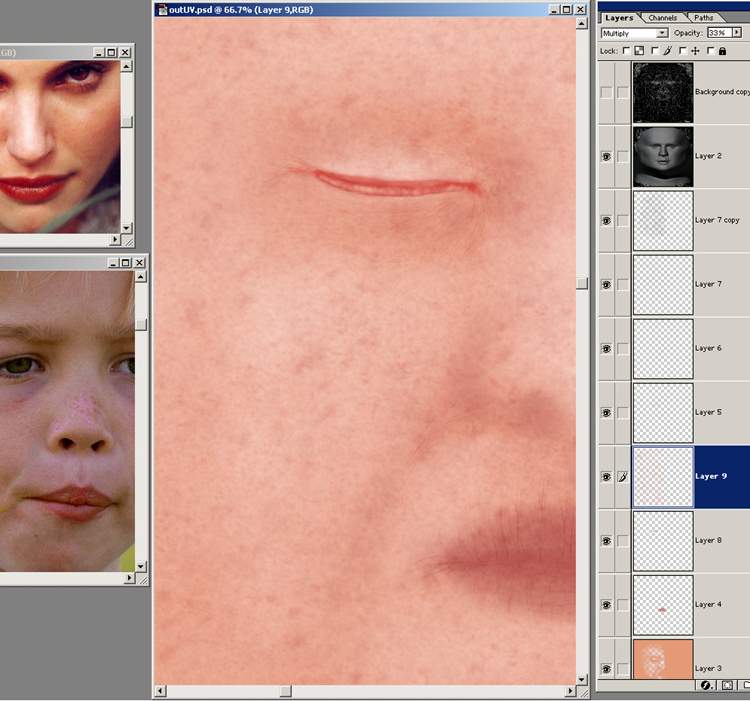Screen dimensions: 750x701
Task: Check the lock all checkbox beside padlock
Action: [x=710, y=51]
